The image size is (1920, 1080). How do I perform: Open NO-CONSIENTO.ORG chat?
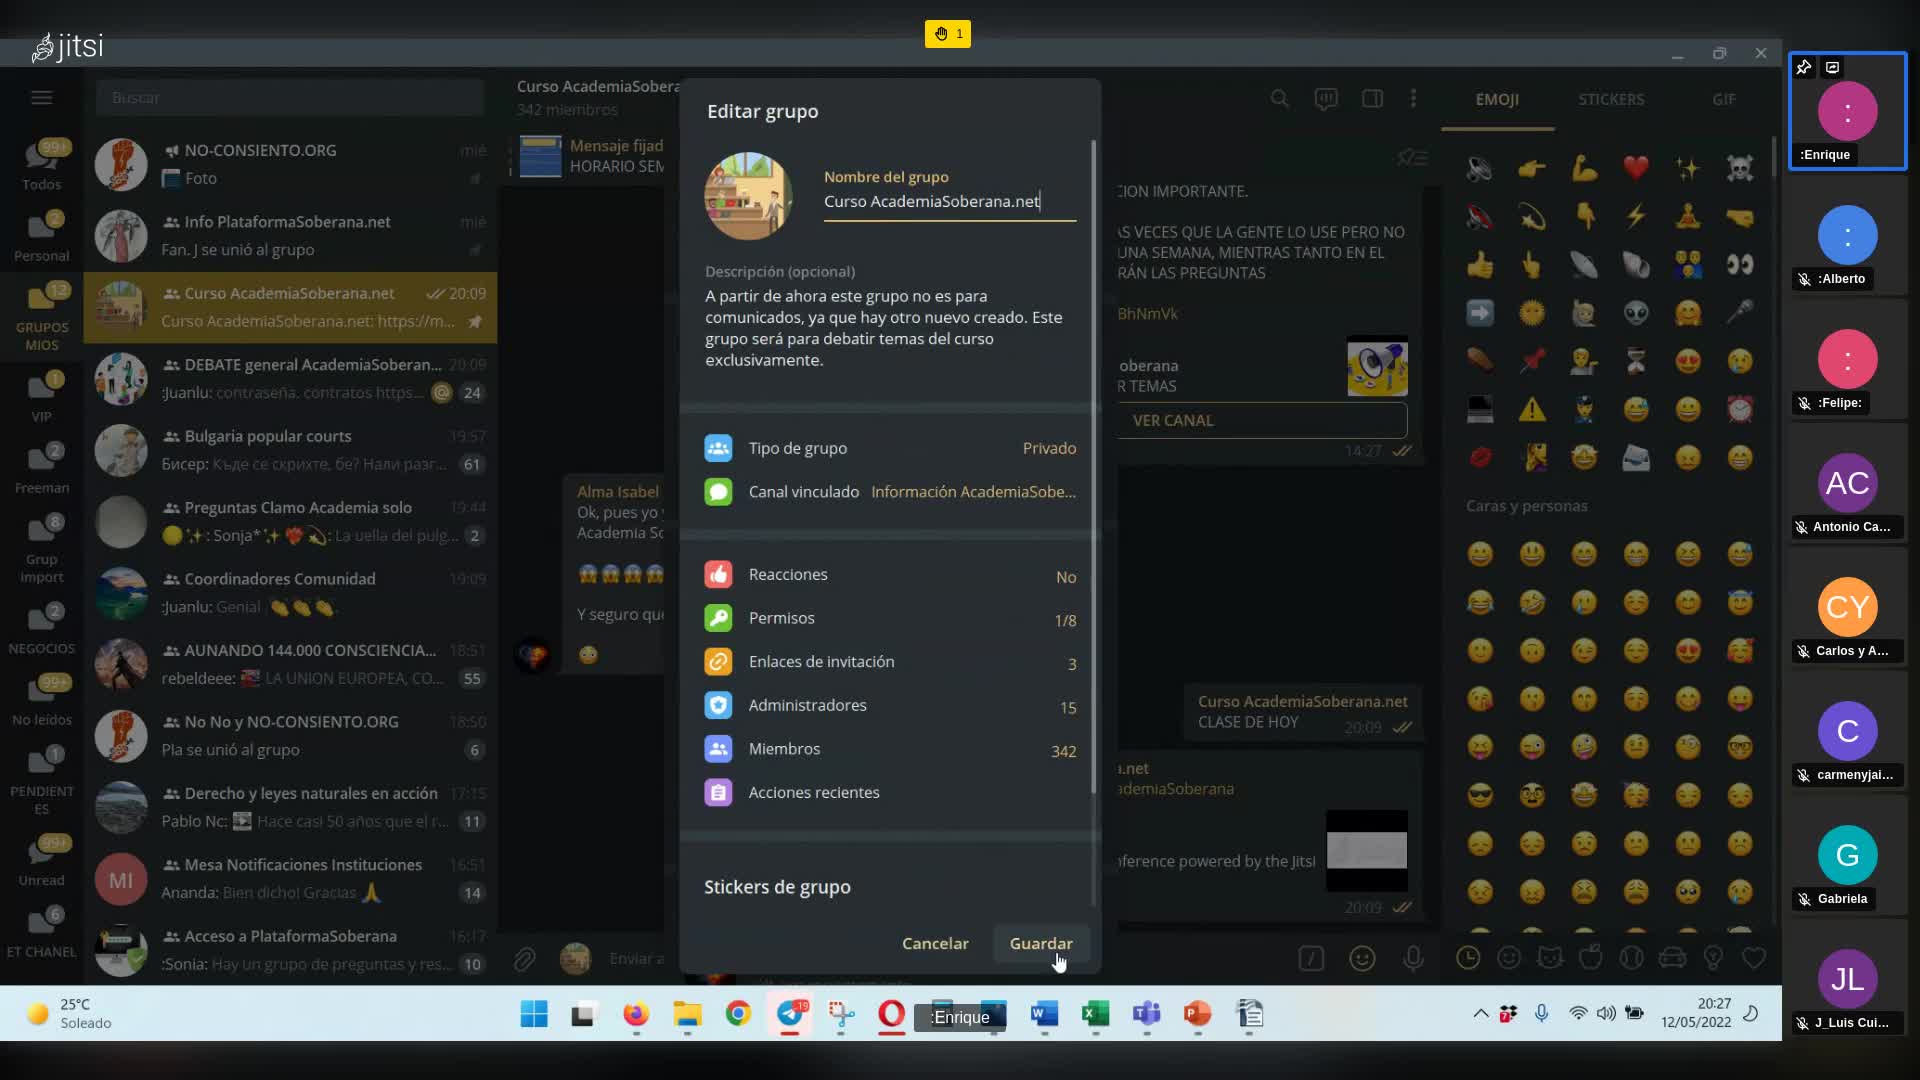click(x=291, y=164)
